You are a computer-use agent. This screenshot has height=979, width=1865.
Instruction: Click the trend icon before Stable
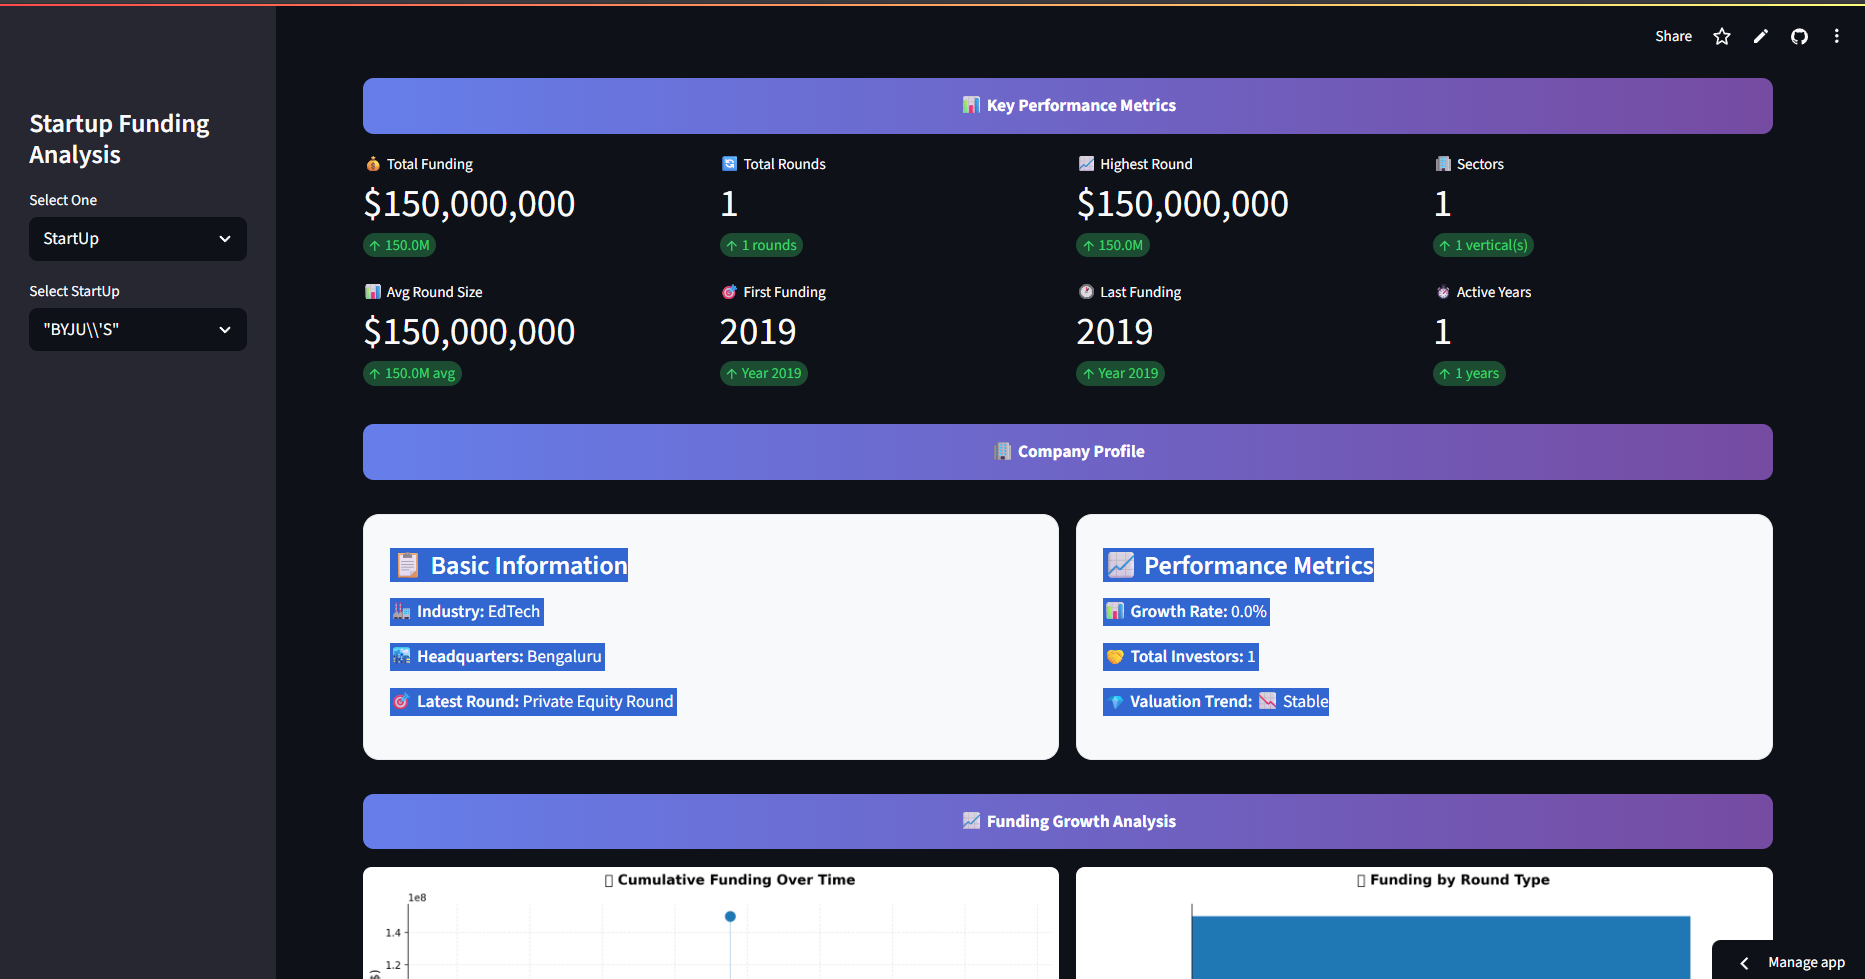[x=1267, y=702]
